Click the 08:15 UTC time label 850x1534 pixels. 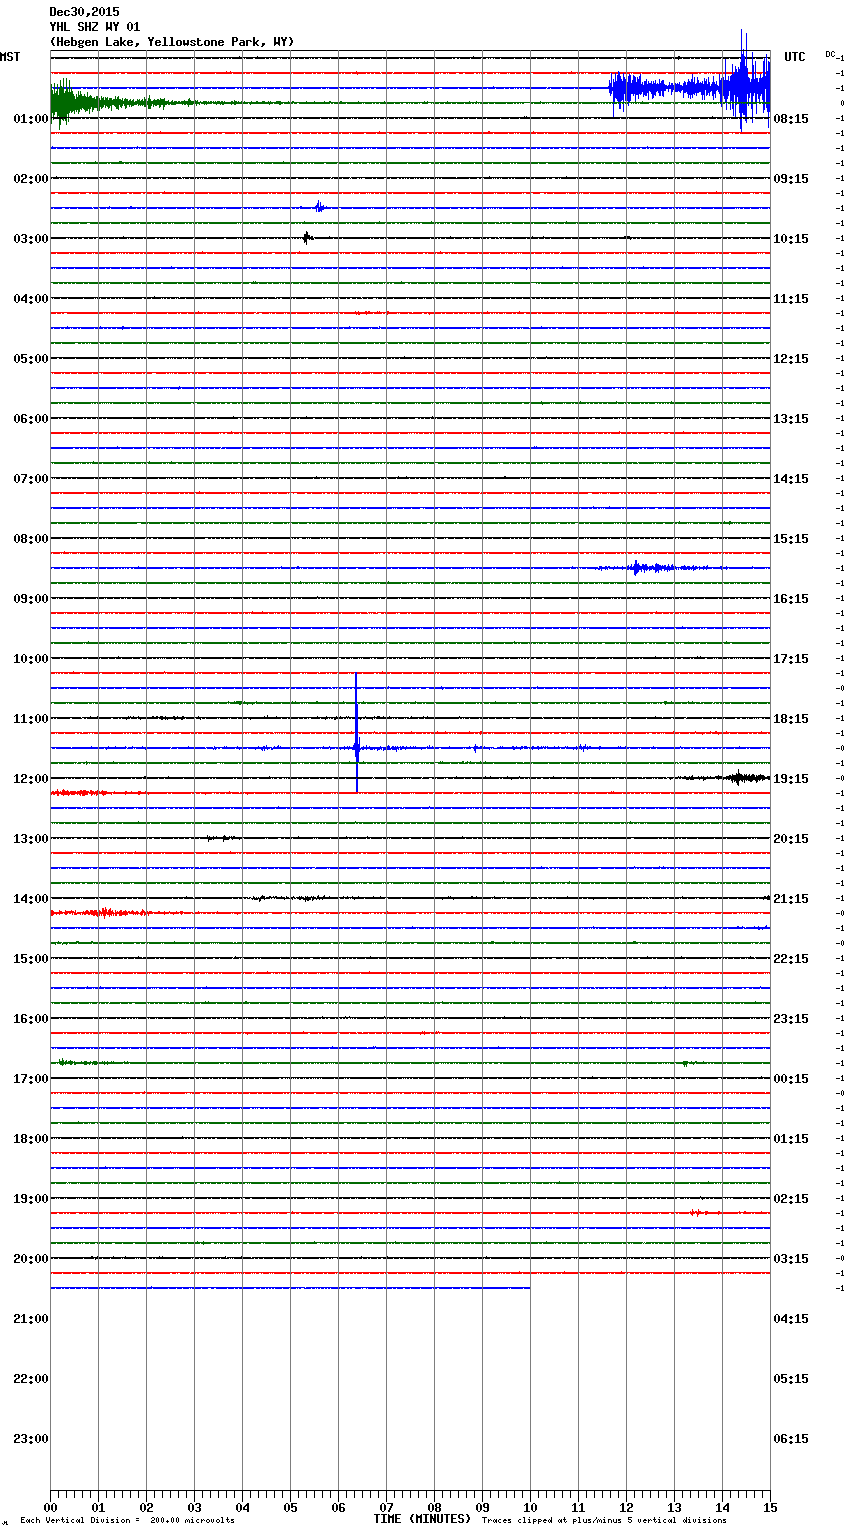(x=791, y=119)
